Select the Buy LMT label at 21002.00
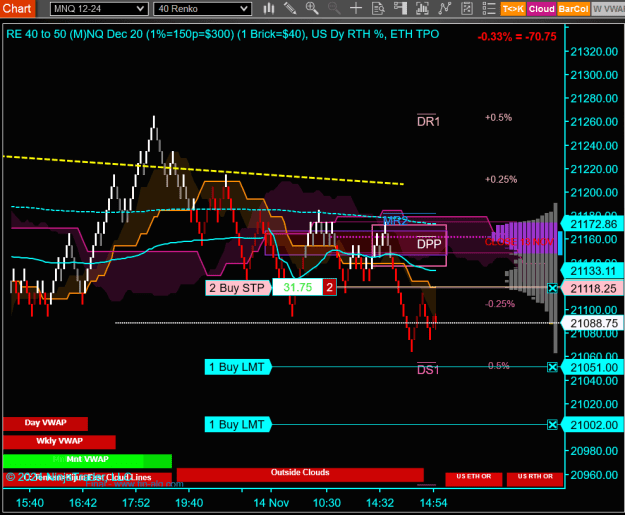 [x=238, y=425]
